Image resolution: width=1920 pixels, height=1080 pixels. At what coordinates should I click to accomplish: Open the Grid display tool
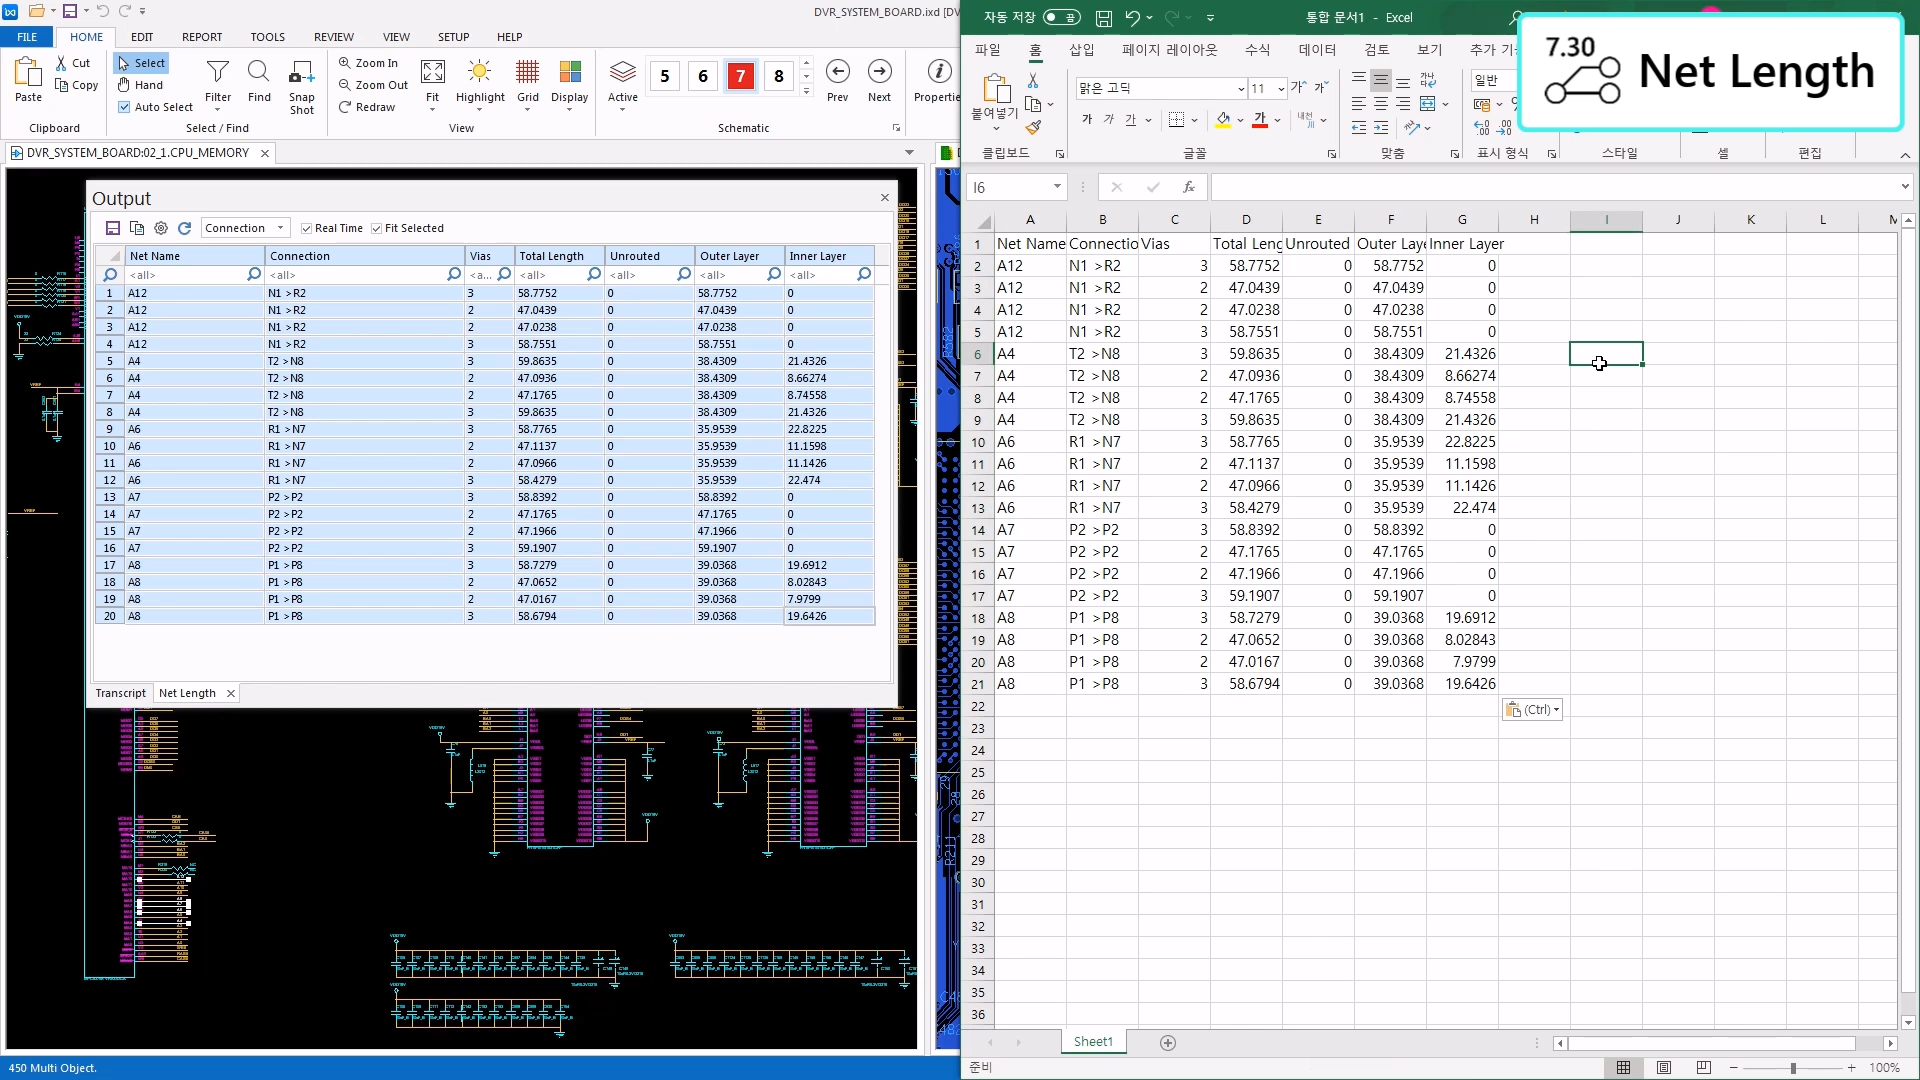(527, 73)
